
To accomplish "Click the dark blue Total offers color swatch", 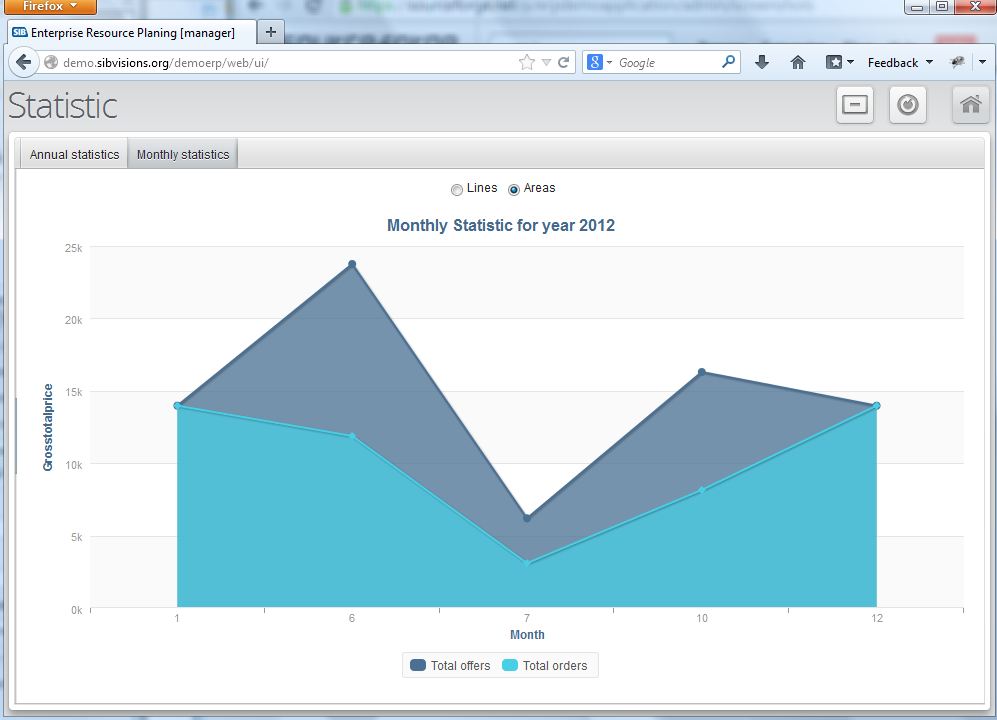I will pyautogui.click(x=419, y=665).
